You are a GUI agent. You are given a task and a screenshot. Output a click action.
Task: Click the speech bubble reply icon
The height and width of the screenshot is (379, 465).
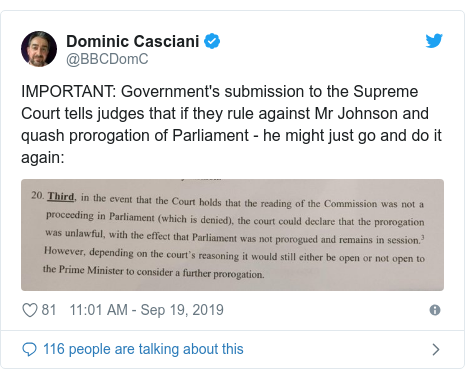point(29,349)
